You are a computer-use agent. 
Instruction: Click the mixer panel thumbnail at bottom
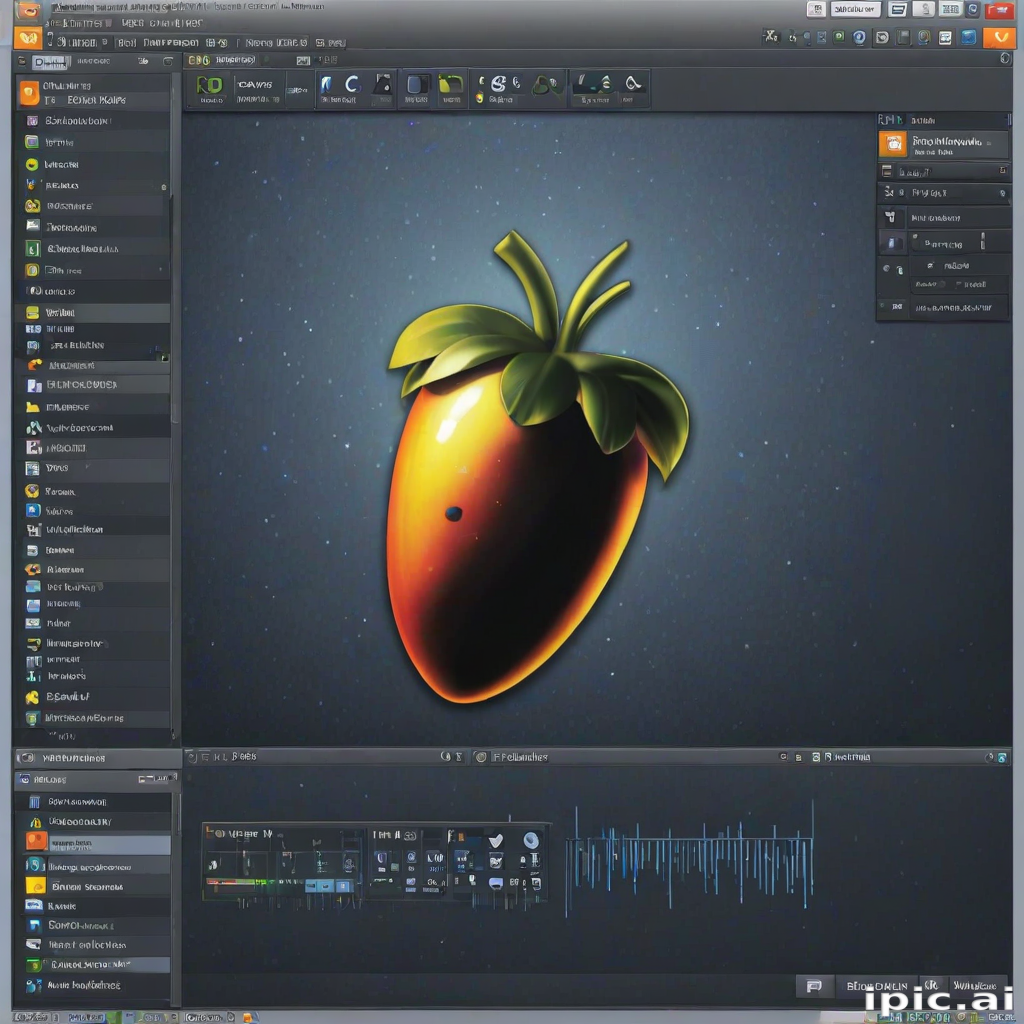pos(375,863)
